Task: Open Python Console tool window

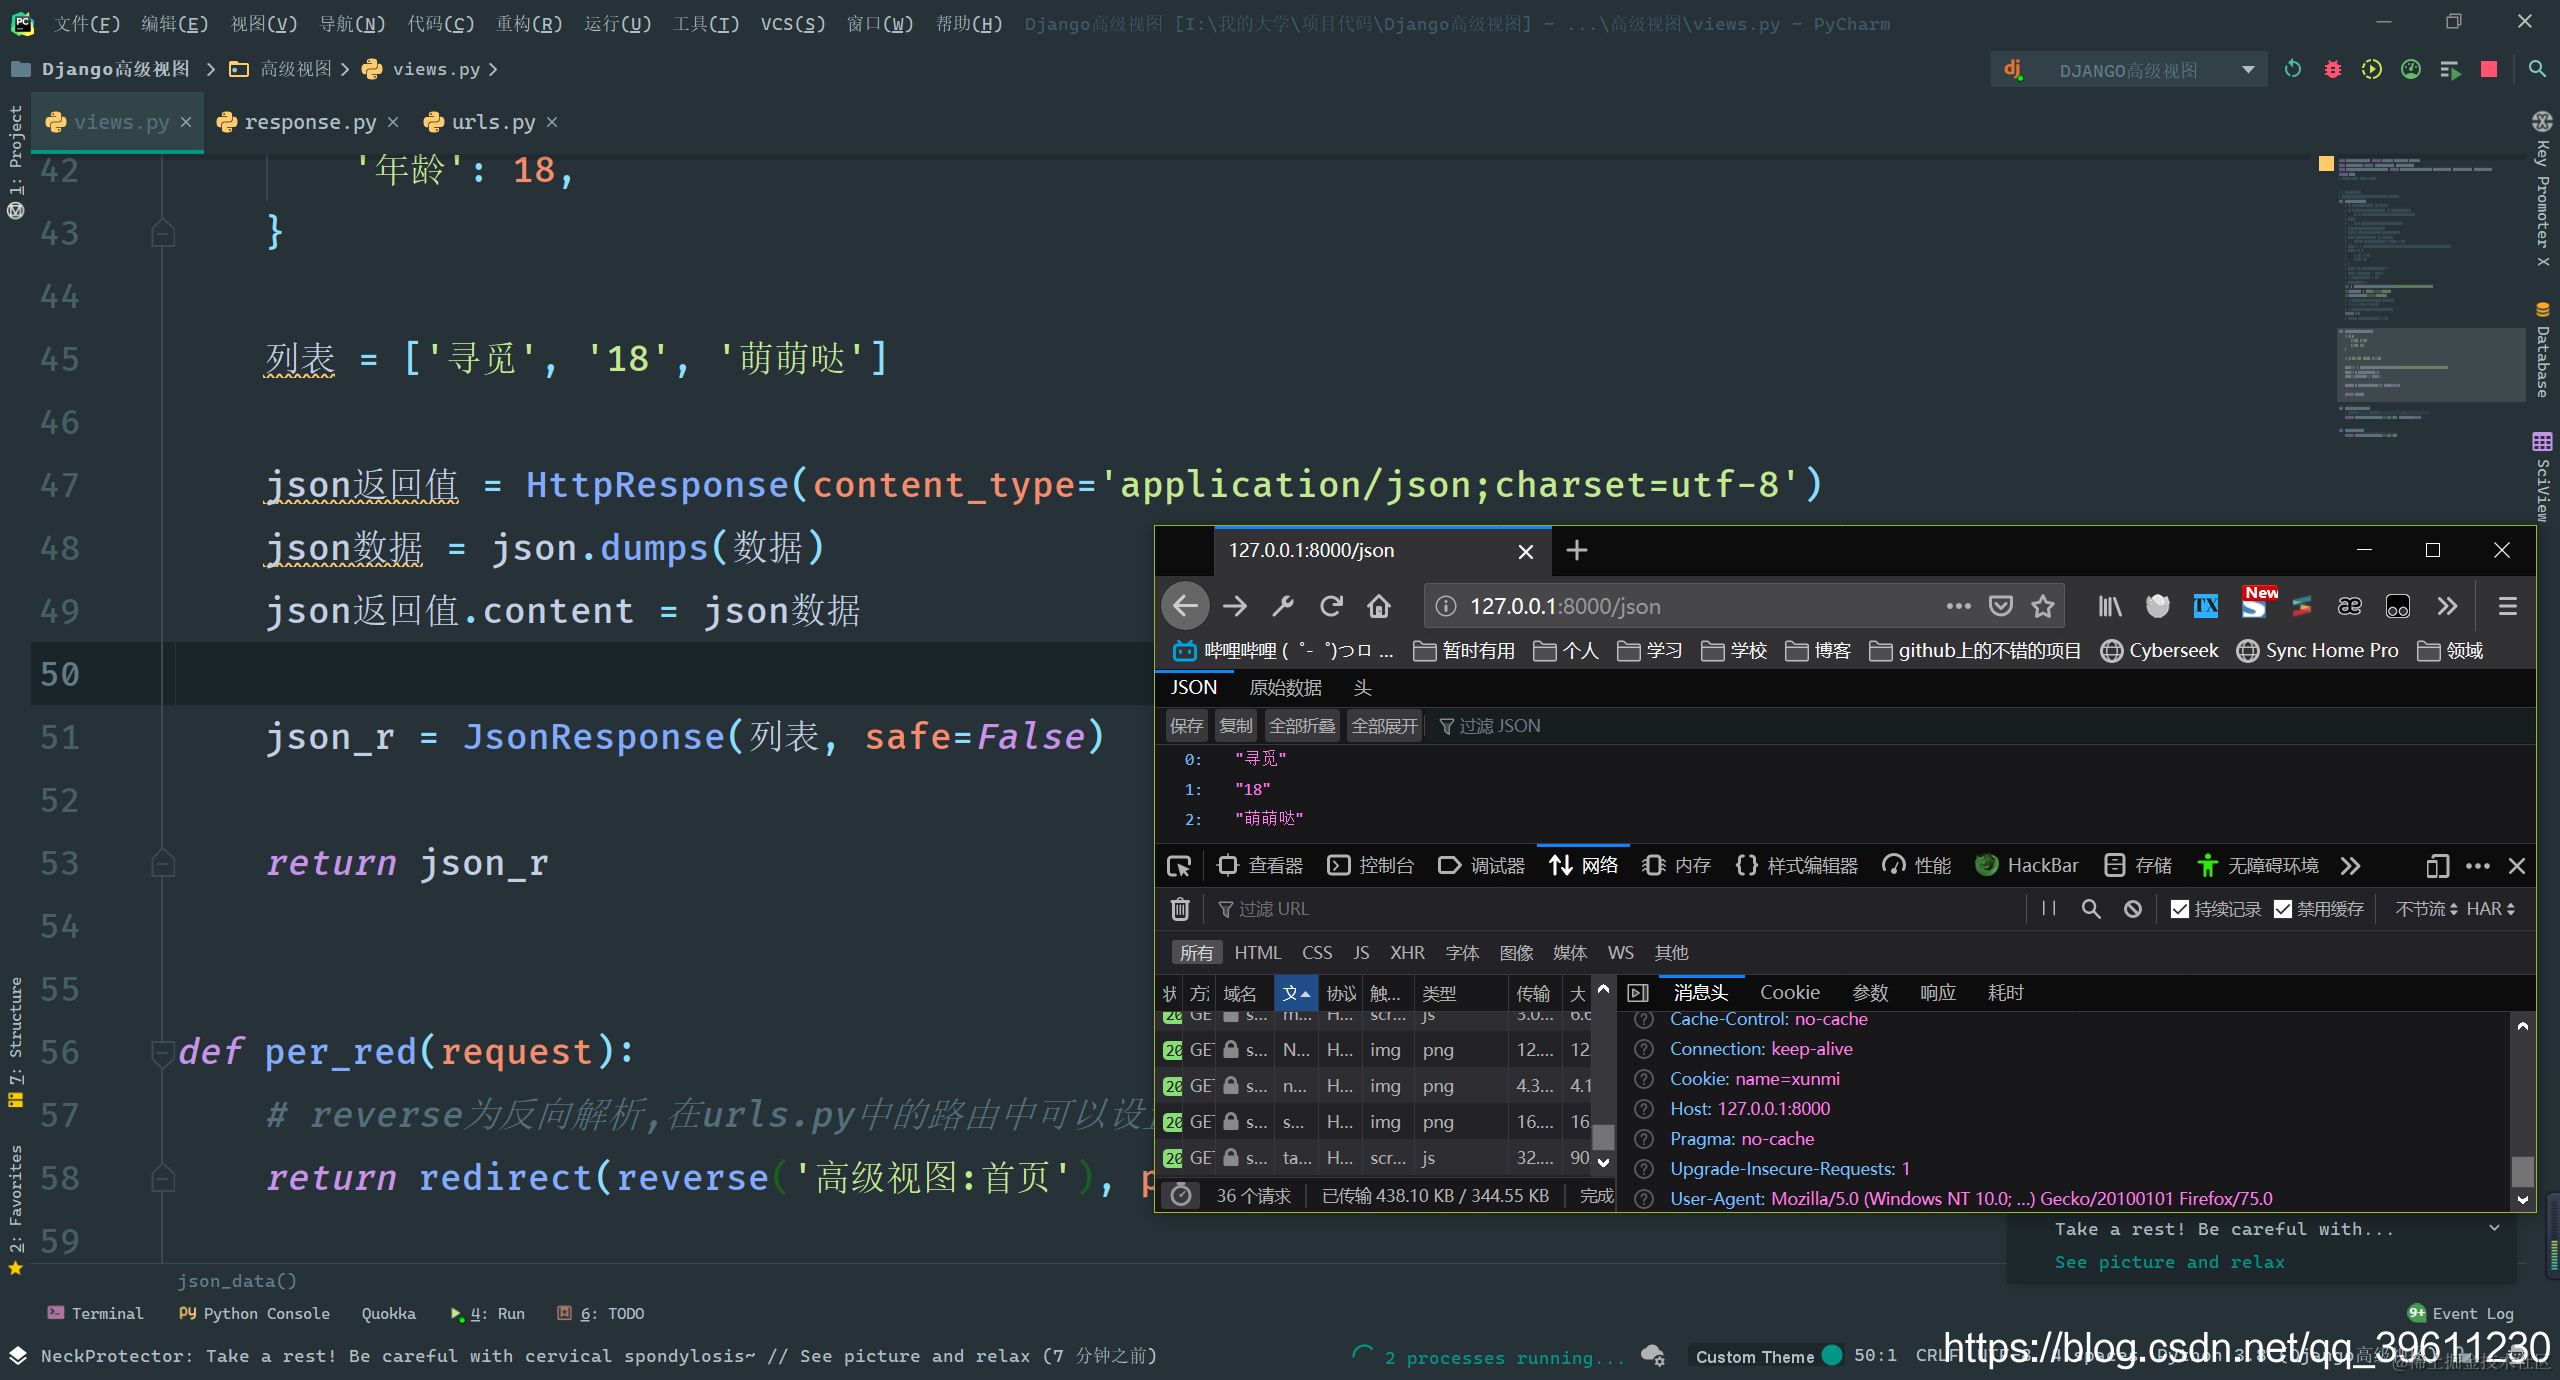Action: click(254, 1314)
